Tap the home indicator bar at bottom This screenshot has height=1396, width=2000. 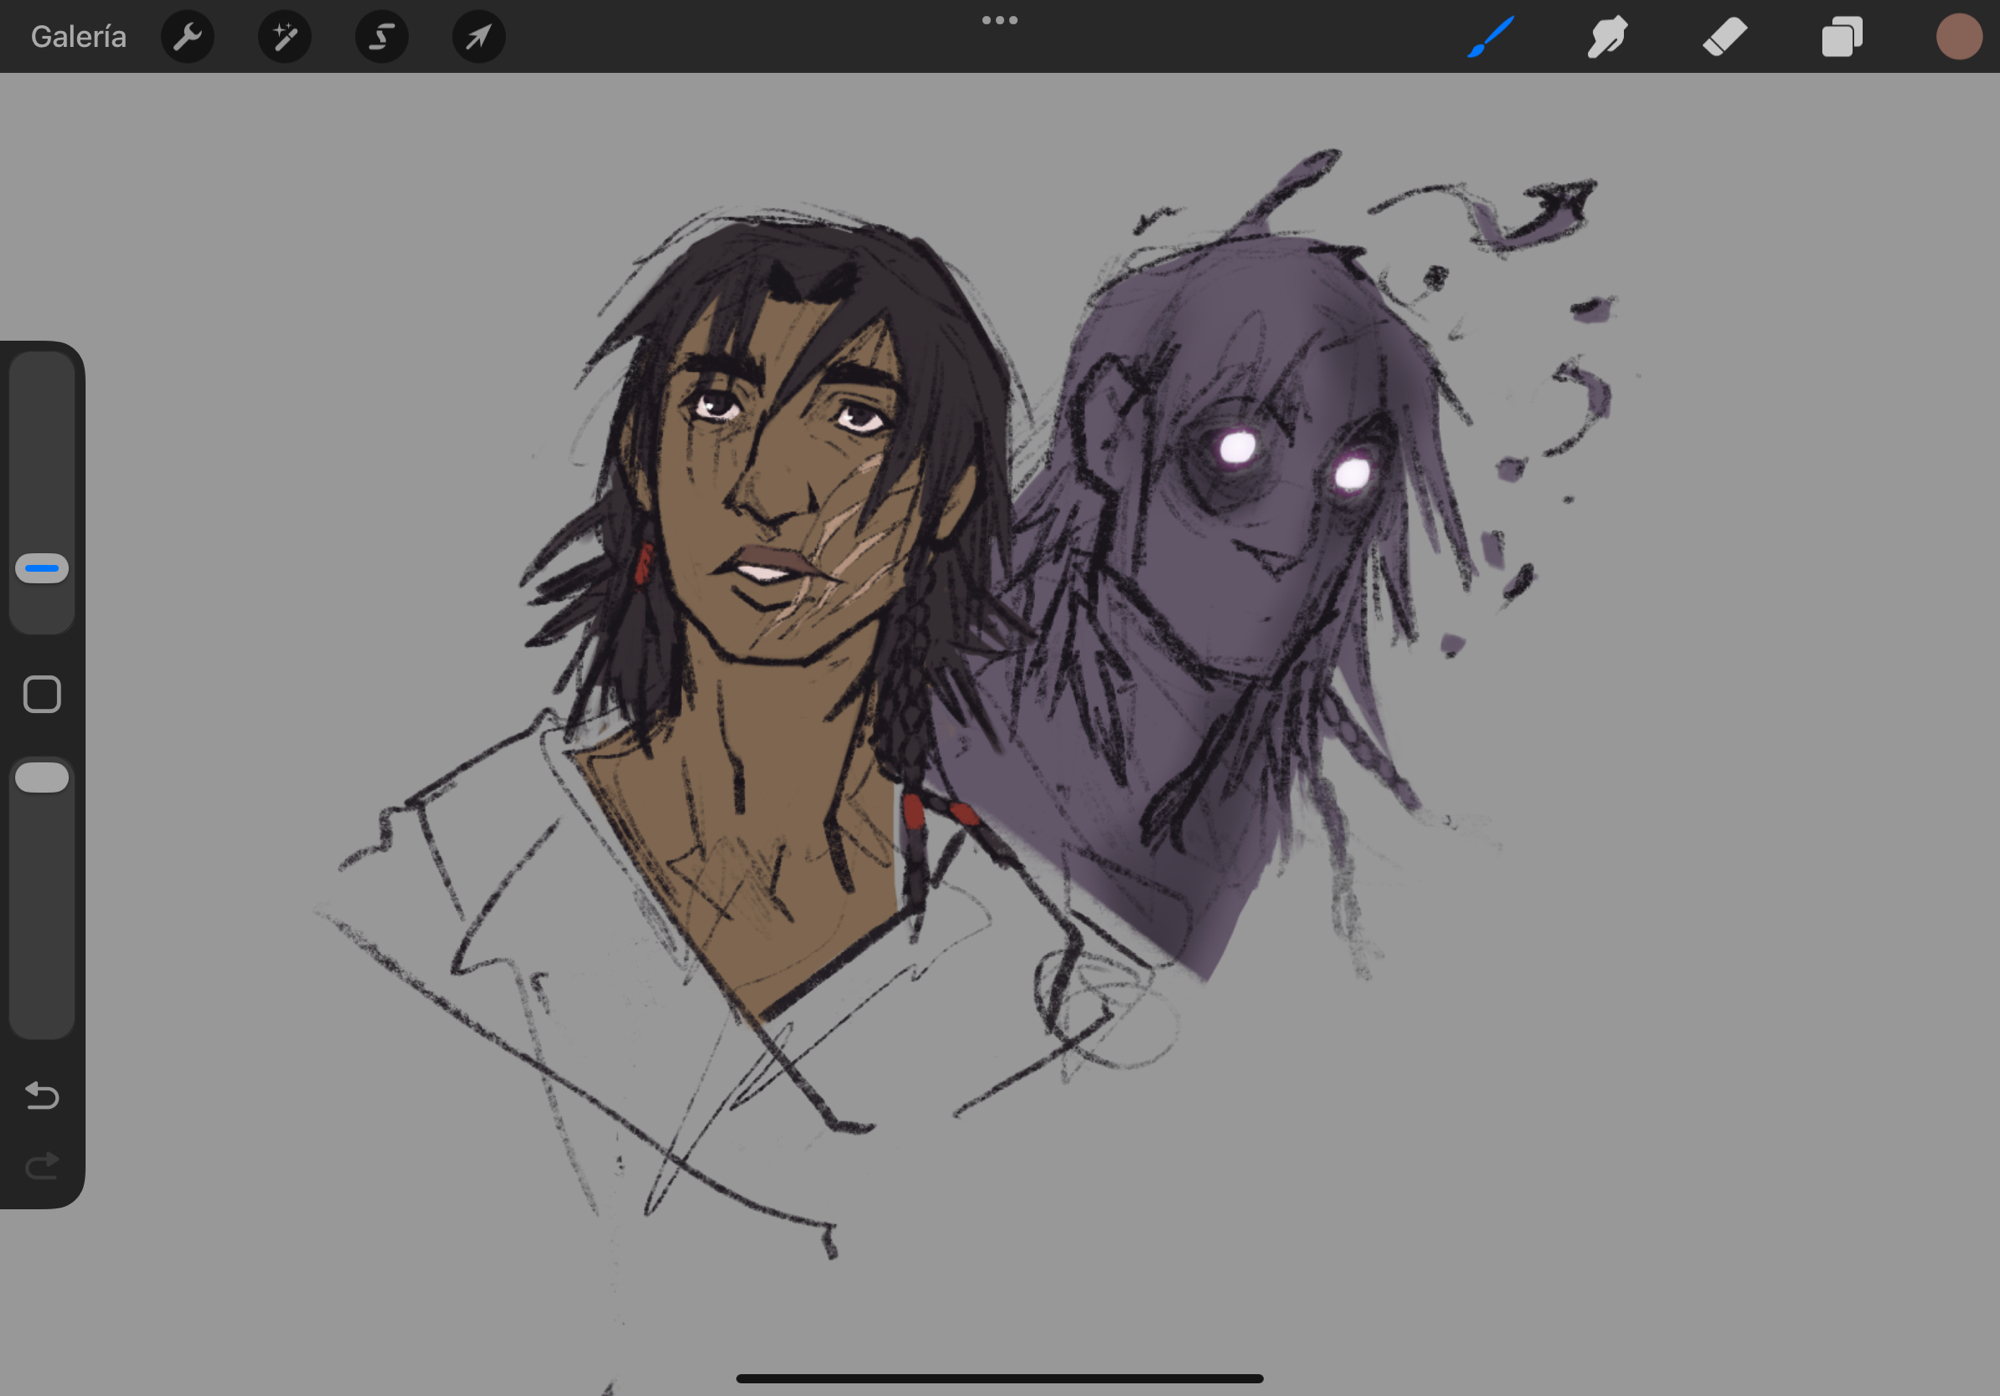pyautogui.click(x=999, y=1378)
